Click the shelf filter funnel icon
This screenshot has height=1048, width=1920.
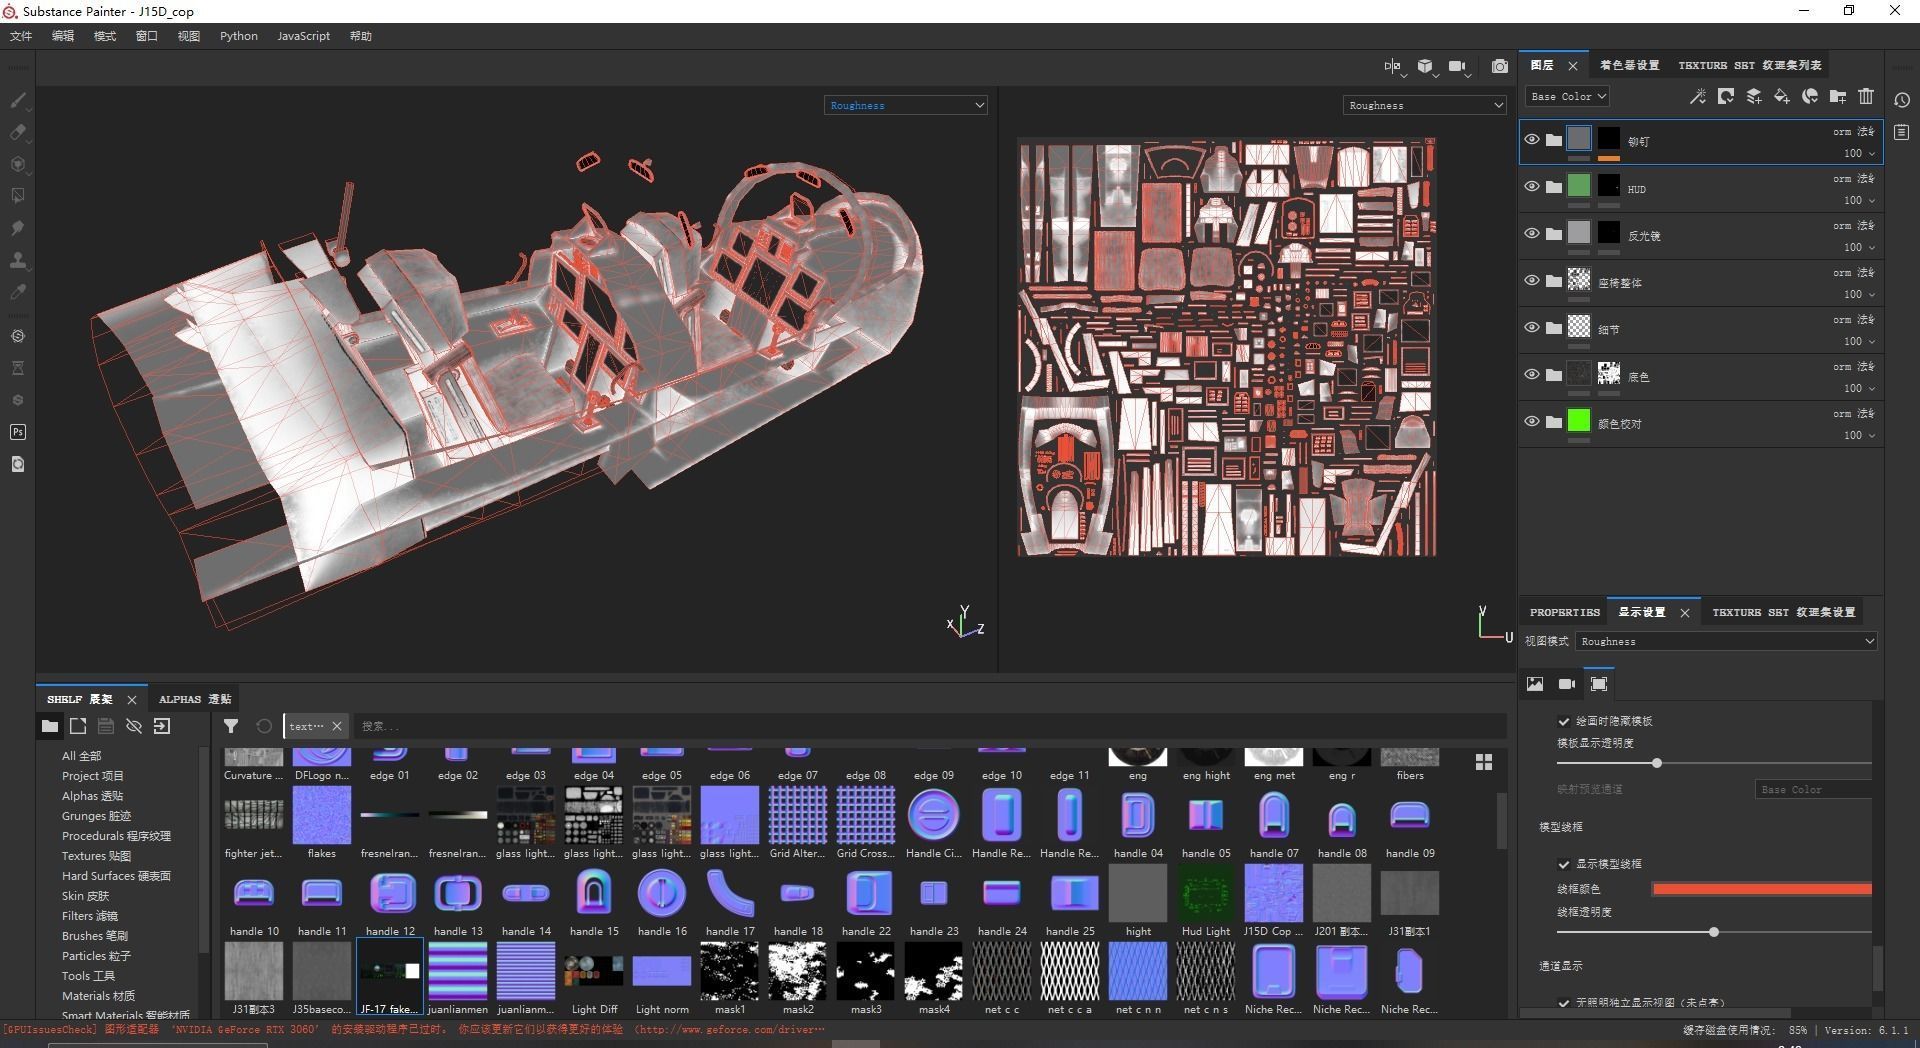click(231, 726)
